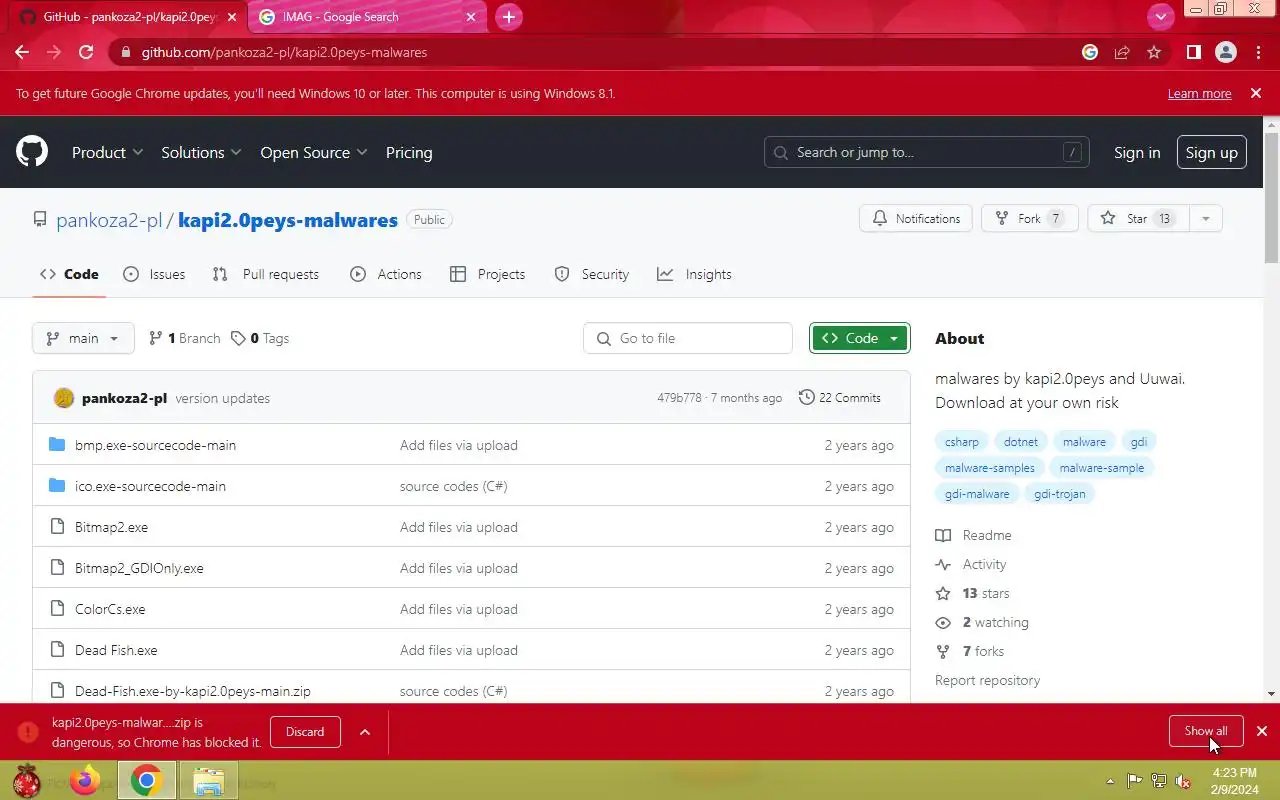Viewport: 1280px width, 800px height.
Task: Click the Notifications button
Action: [916, 218]
